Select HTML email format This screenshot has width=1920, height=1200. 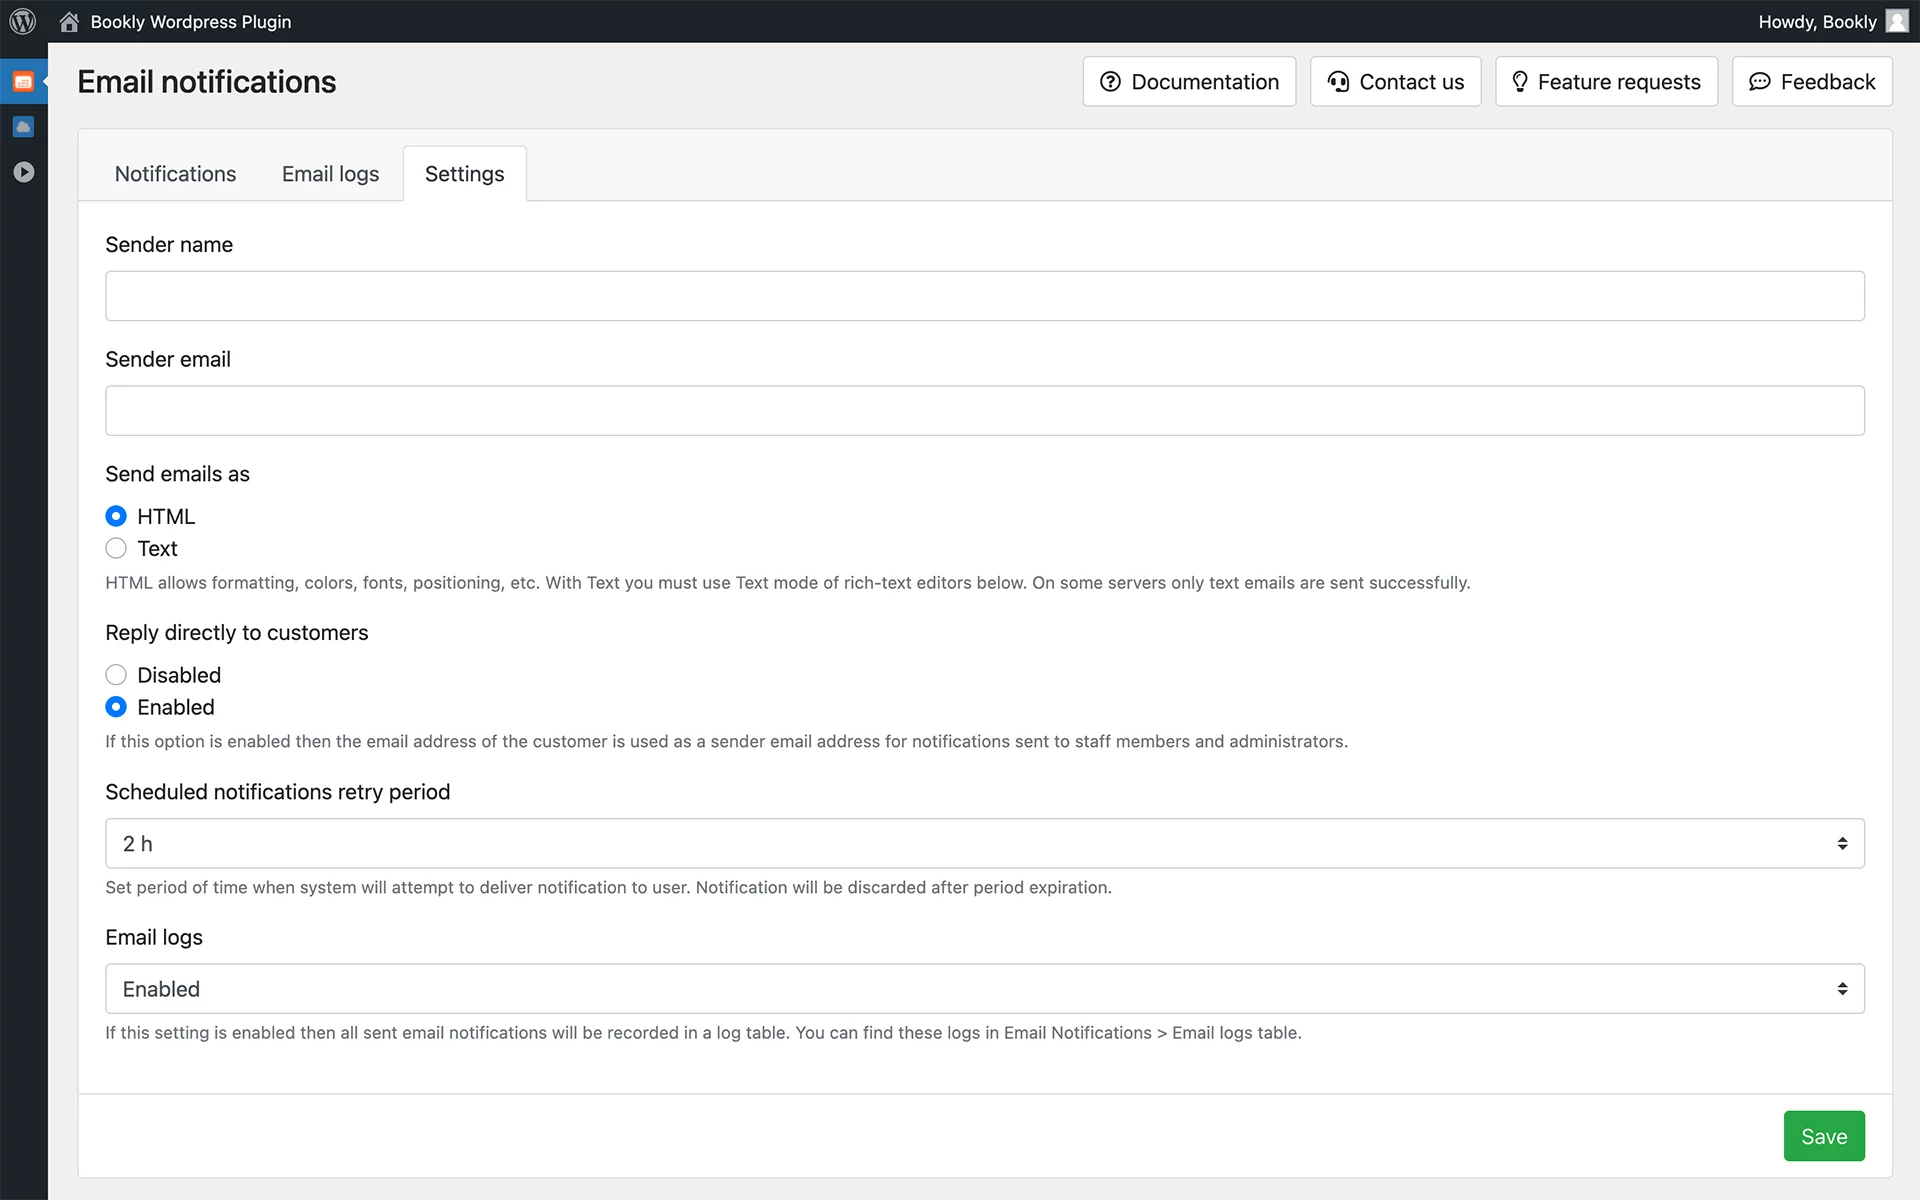click(116, 516)
